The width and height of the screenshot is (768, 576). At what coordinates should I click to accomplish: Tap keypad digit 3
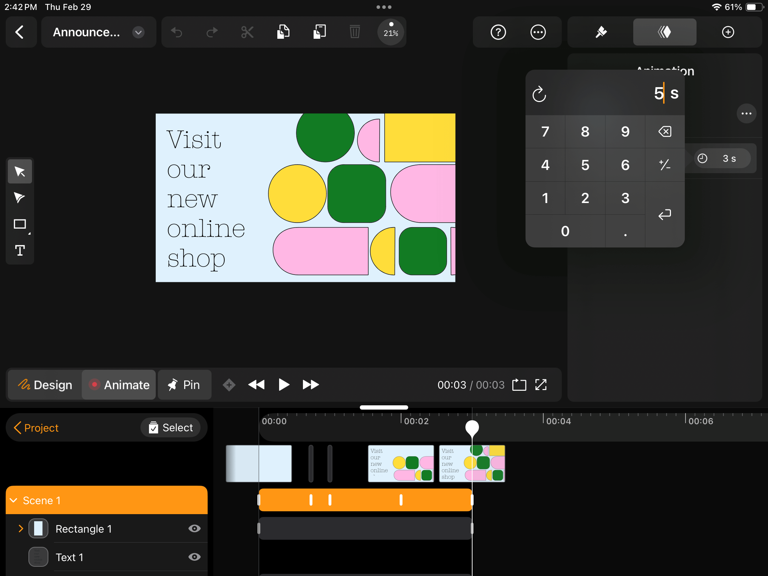pyautogui.click(x=625, y=198)
